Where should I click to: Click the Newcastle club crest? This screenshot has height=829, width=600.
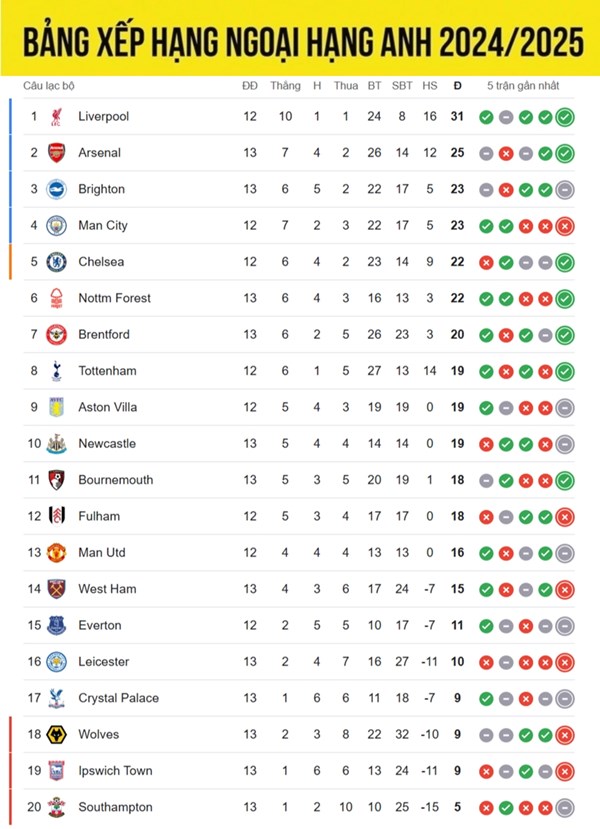[x=57, y=444]
